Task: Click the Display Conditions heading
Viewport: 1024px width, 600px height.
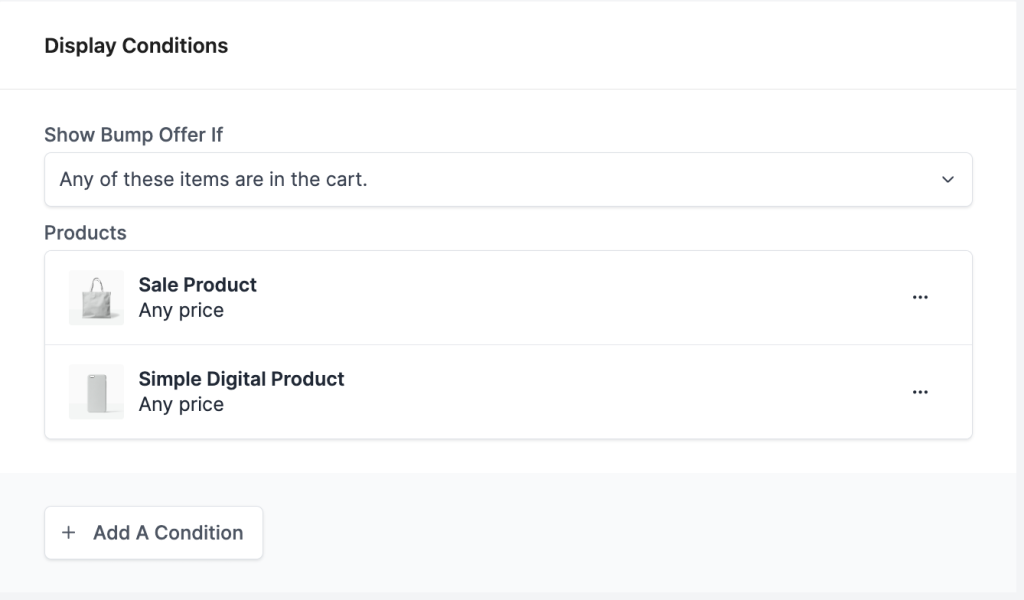Action: pyautogui.click(x=136, y=46)
